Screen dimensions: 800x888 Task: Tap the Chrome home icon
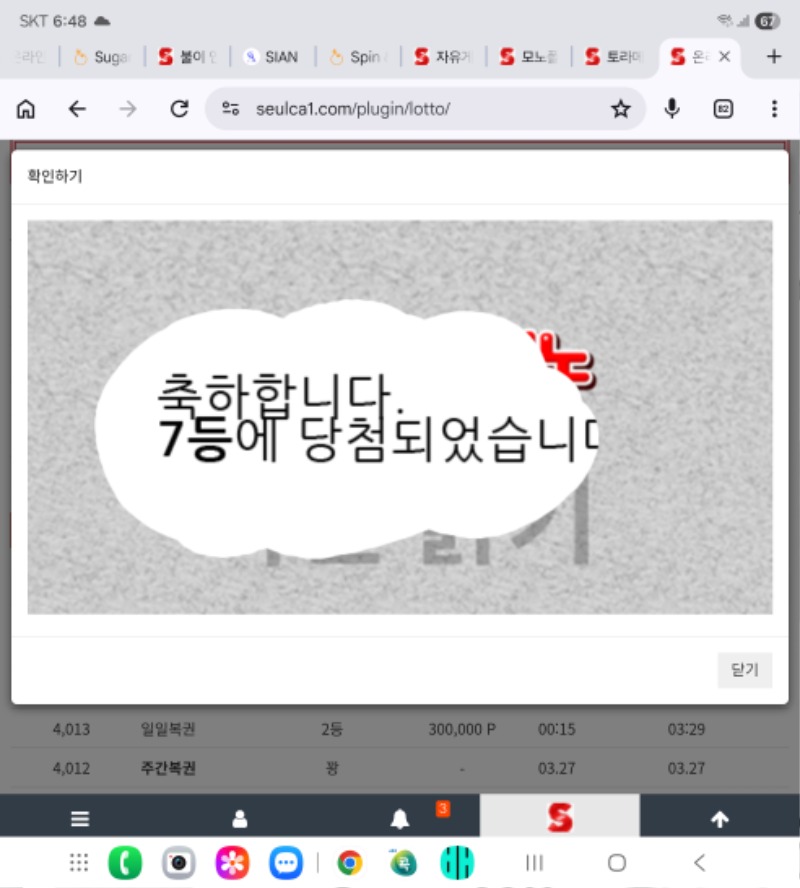(26, 109)
